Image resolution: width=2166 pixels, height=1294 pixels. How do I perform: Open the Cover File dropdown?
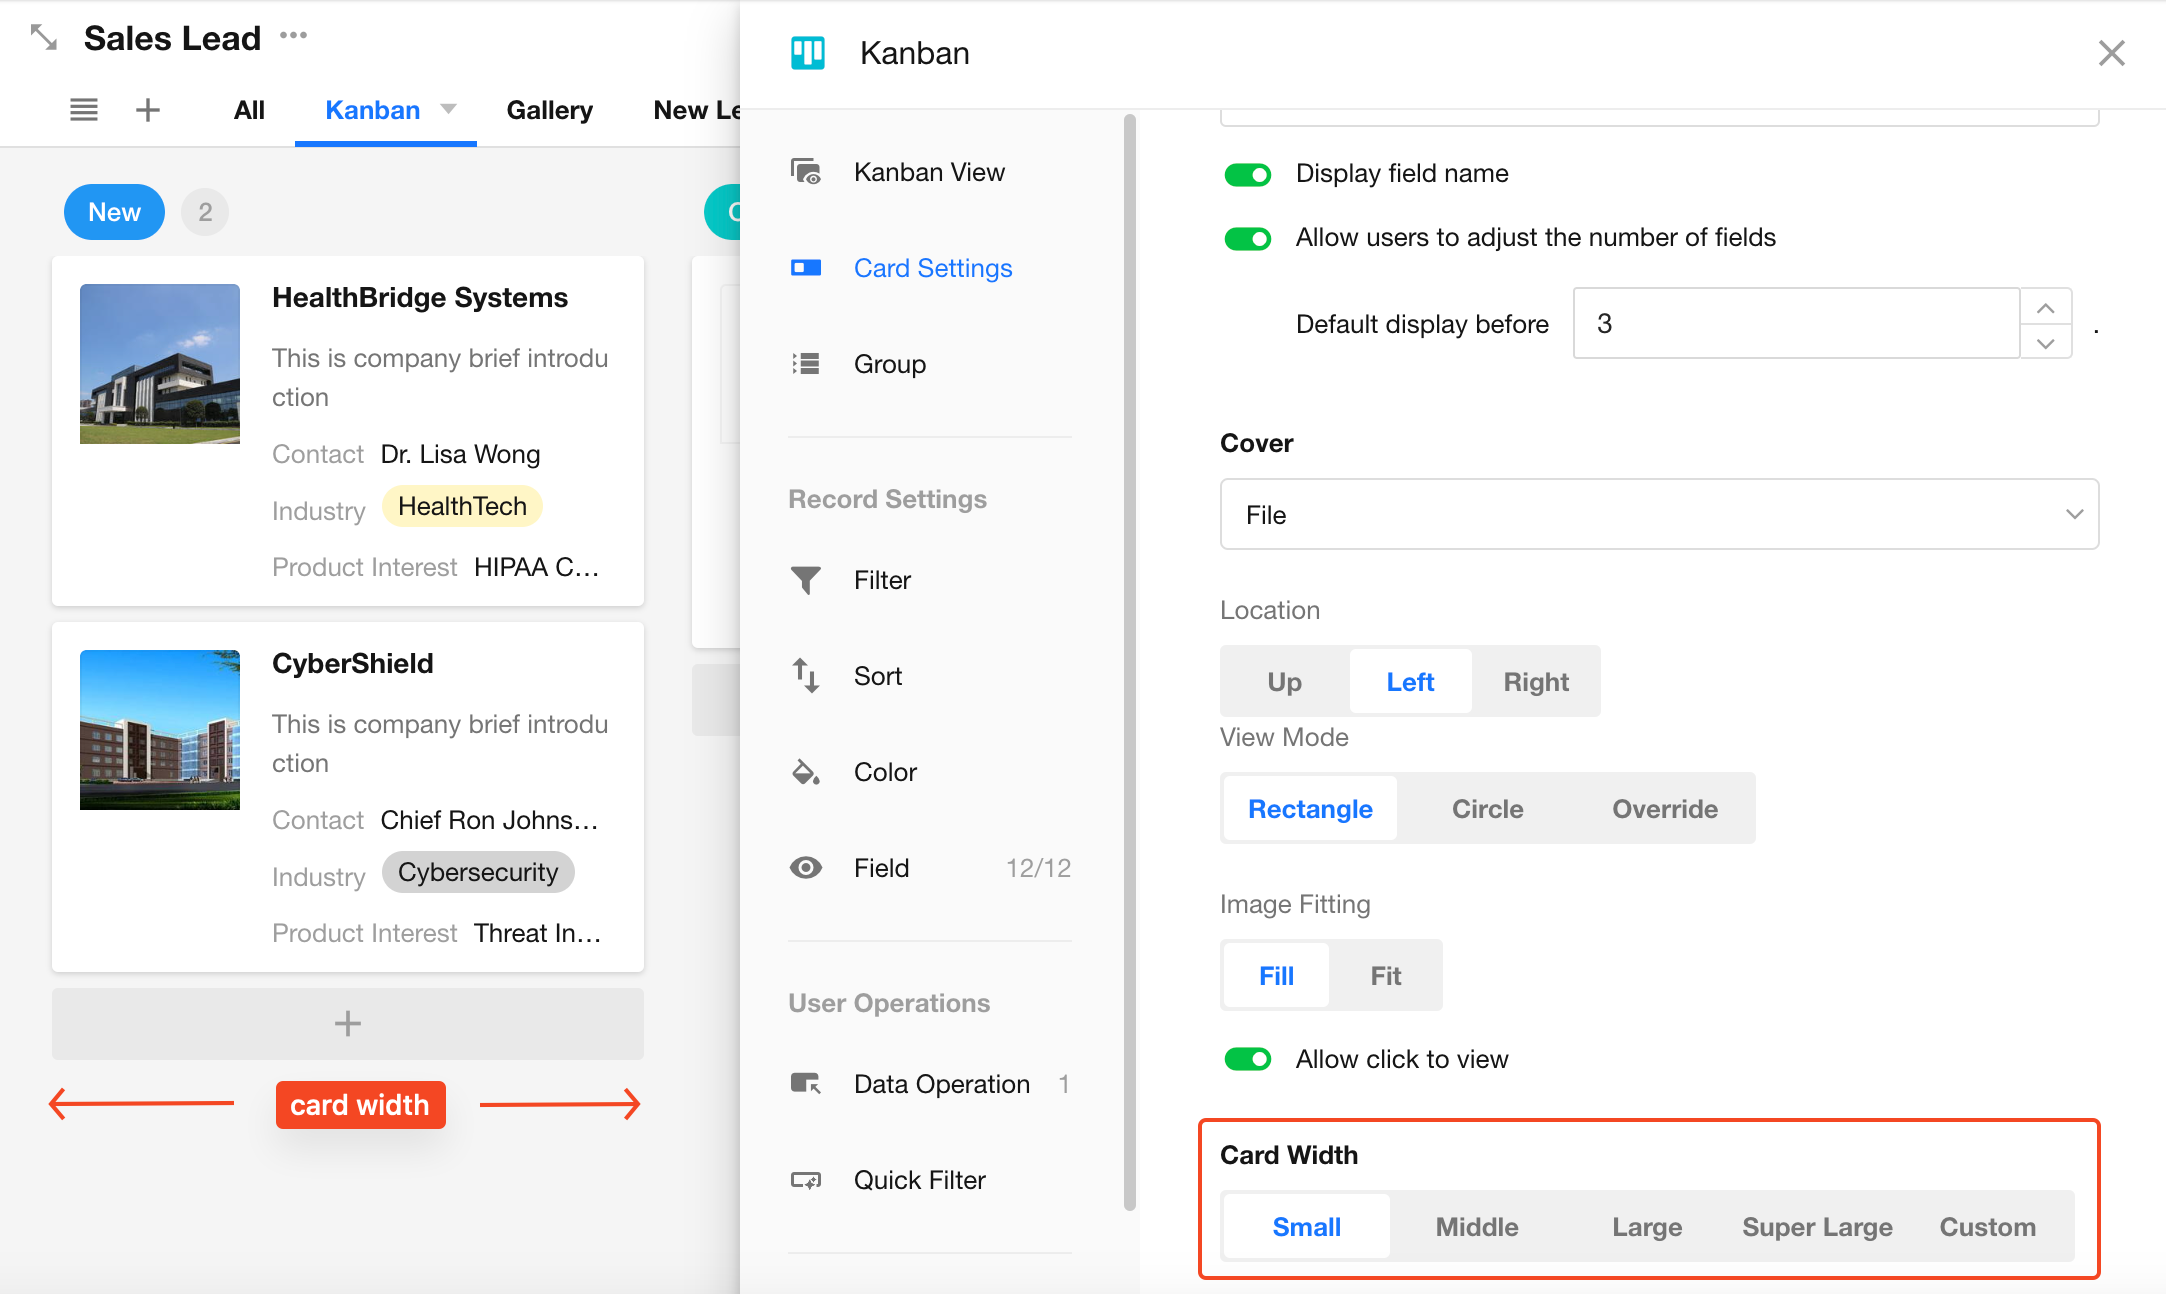point(1658,514)
